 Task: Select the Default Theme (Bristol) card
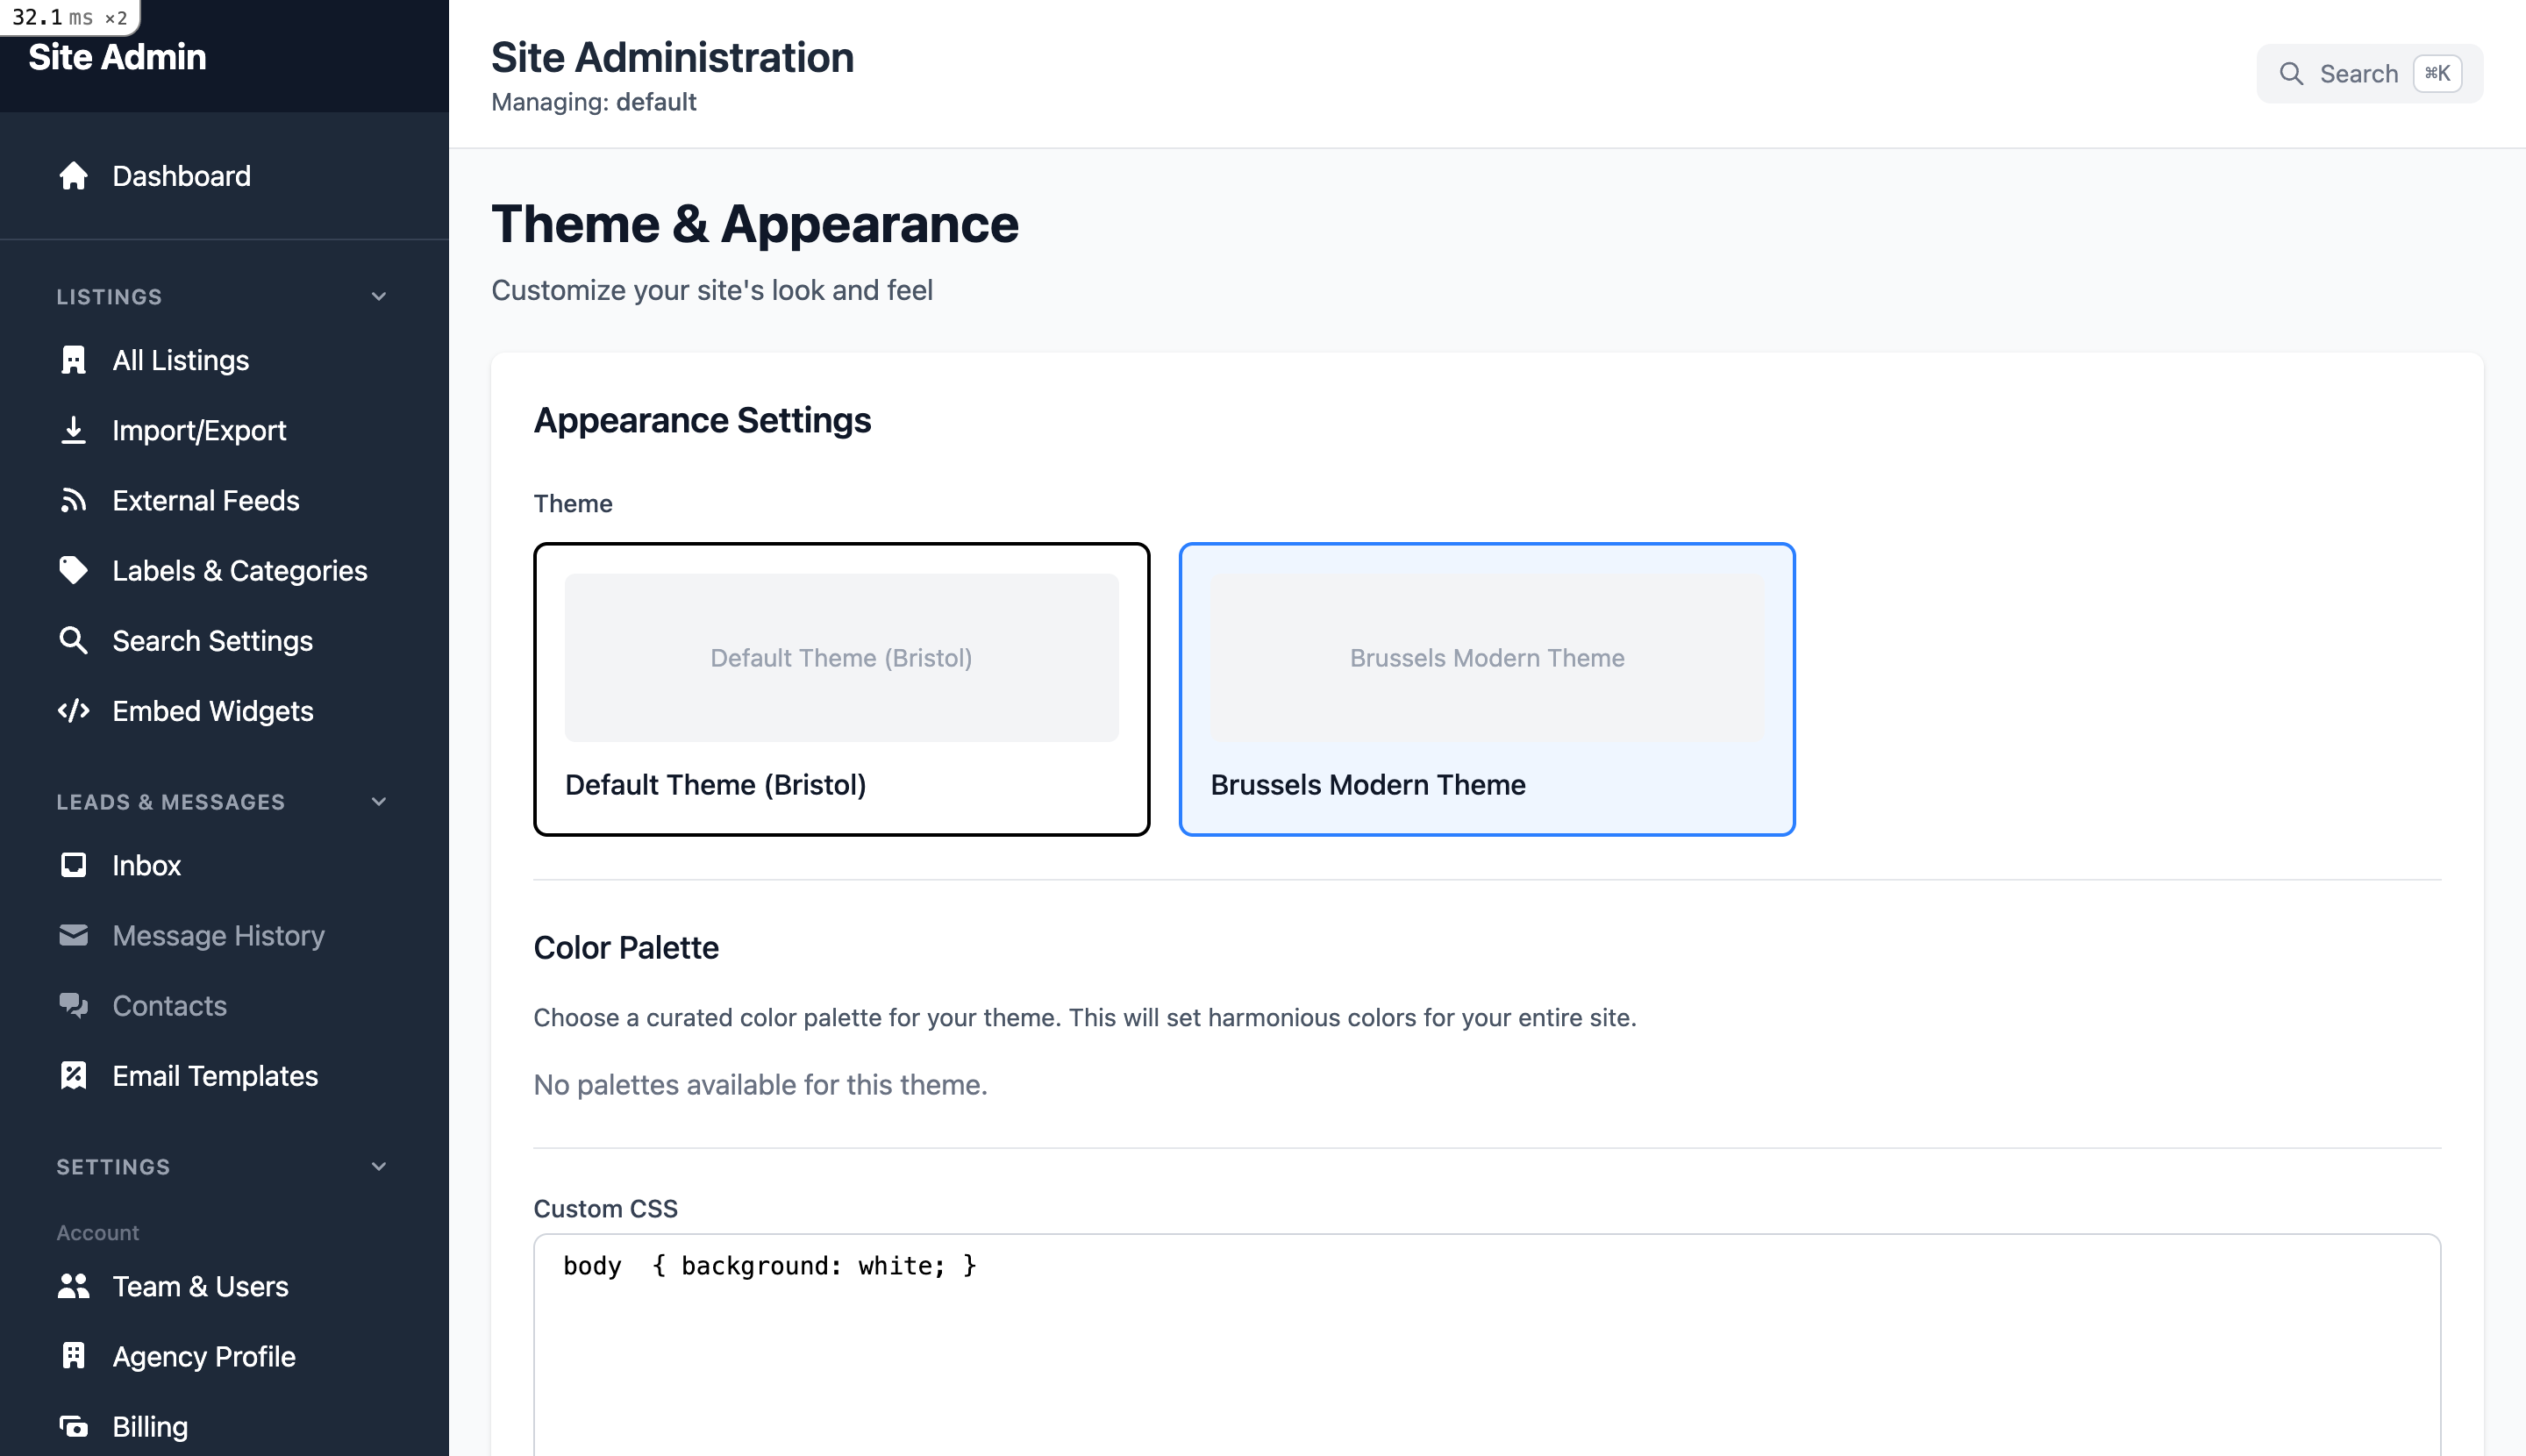pos(841,688)
